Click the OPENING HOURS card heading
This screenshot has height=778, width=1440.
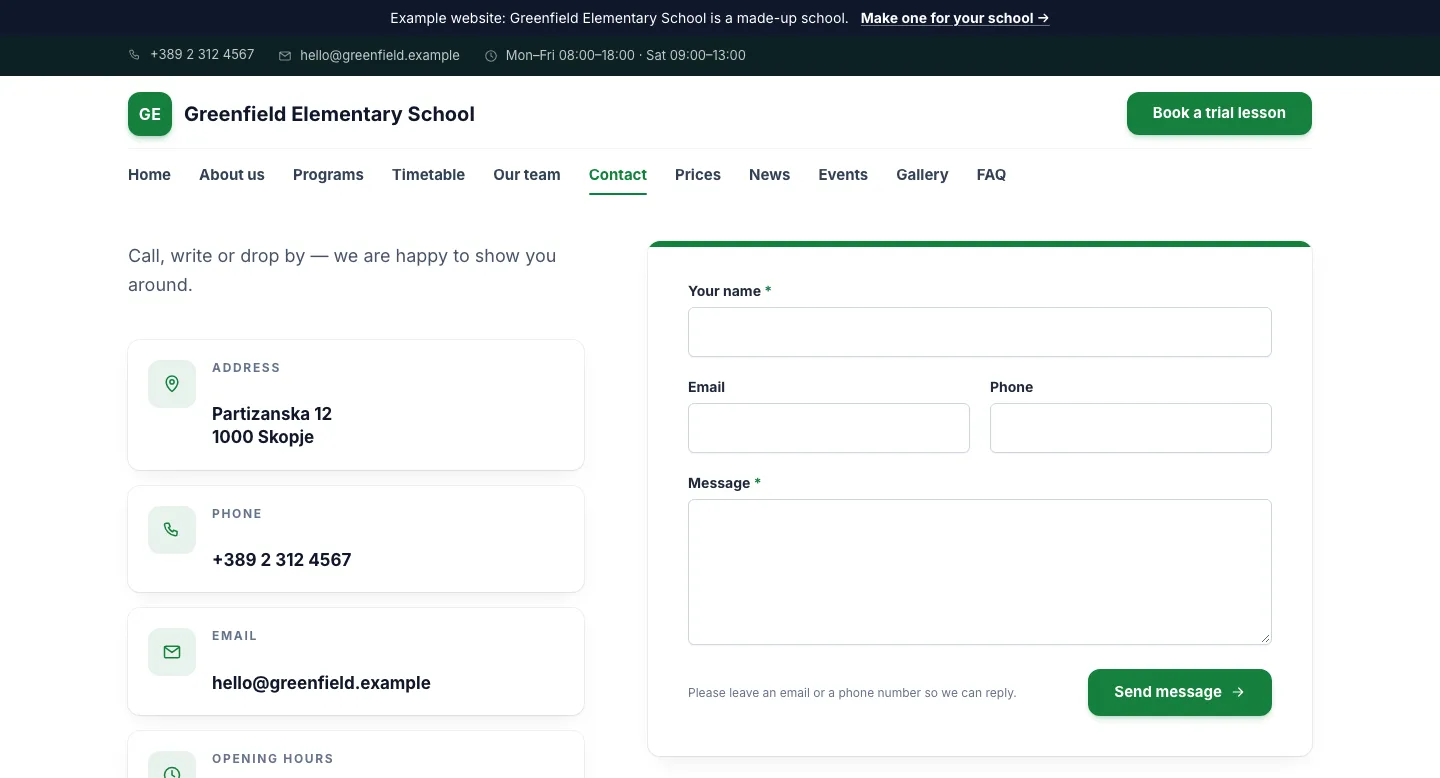(273, 759)
